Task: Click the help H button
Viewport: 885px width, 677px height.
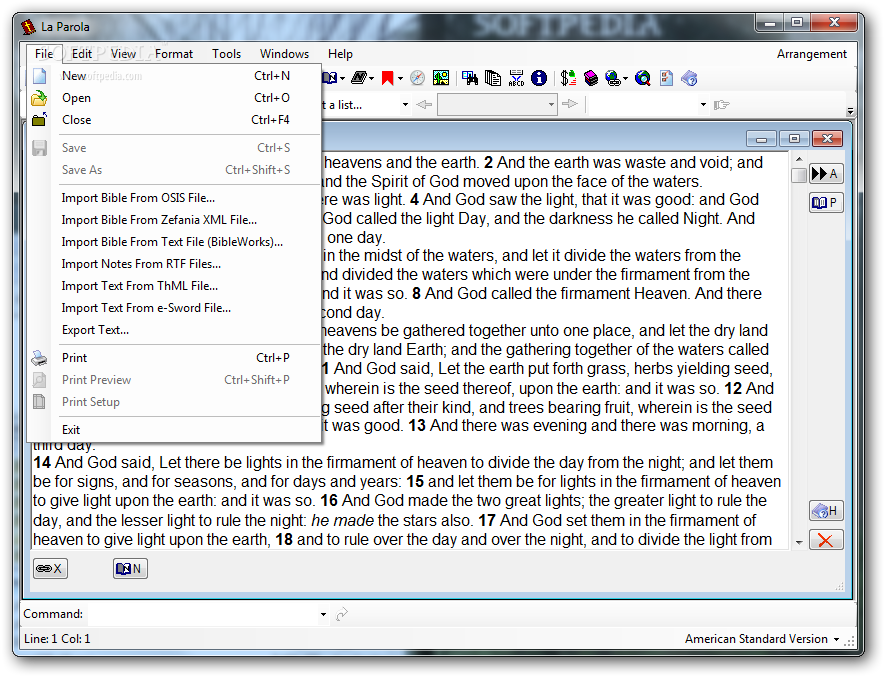Action: click(x=826, y=510)
